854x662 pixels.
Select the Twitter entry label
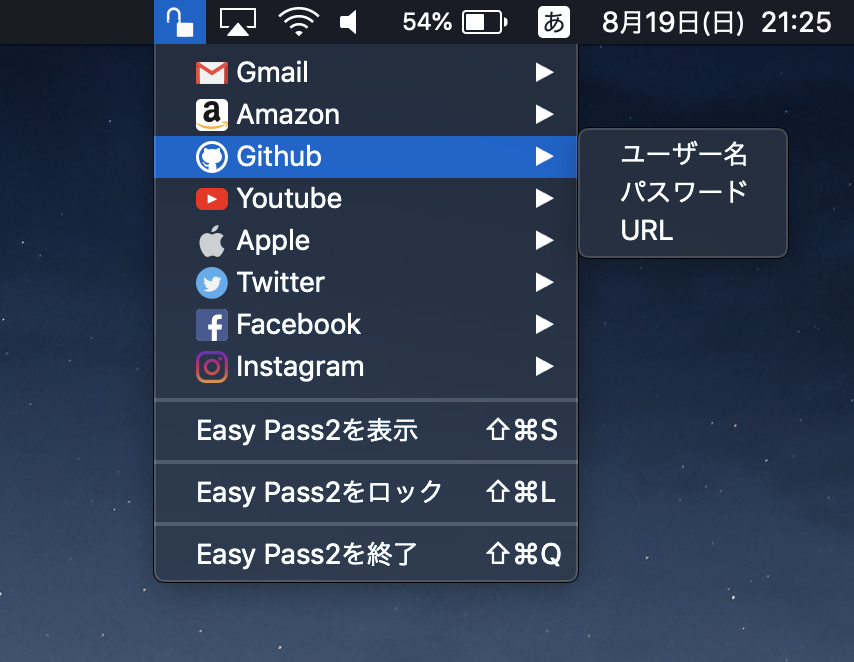[x=281, y=282]
